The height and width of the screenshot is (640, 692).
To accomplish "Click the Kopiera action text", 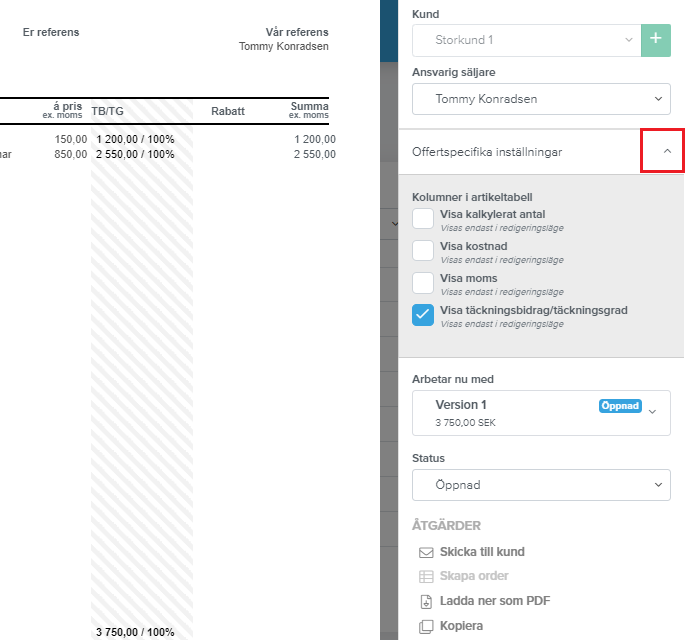I will [x=461, y=626].
